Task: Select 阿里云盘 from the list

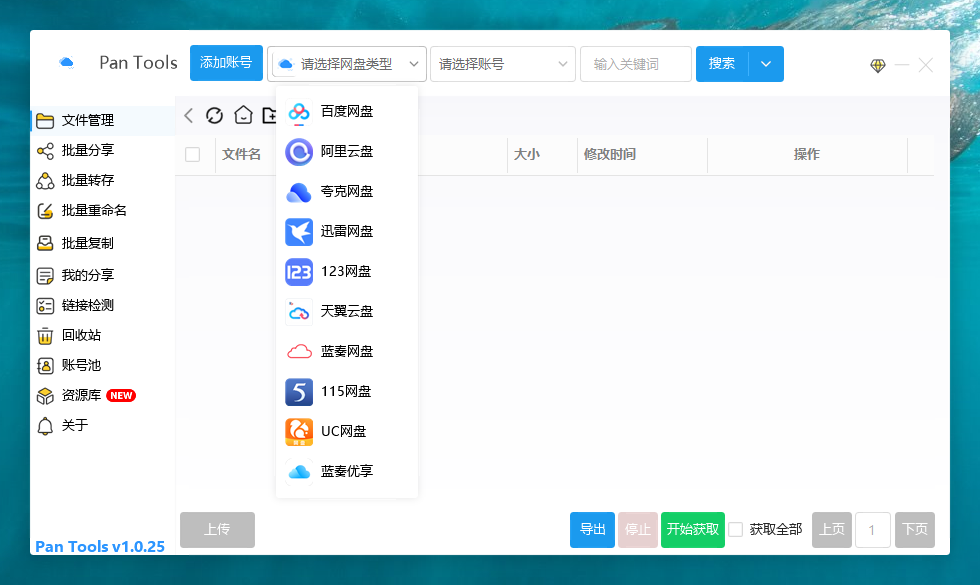Action: 347,152
